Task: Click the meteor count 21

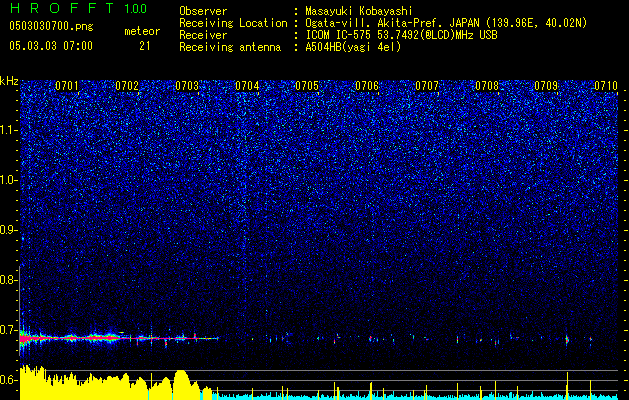Action: pyautogui.click(x=145, y=46)
